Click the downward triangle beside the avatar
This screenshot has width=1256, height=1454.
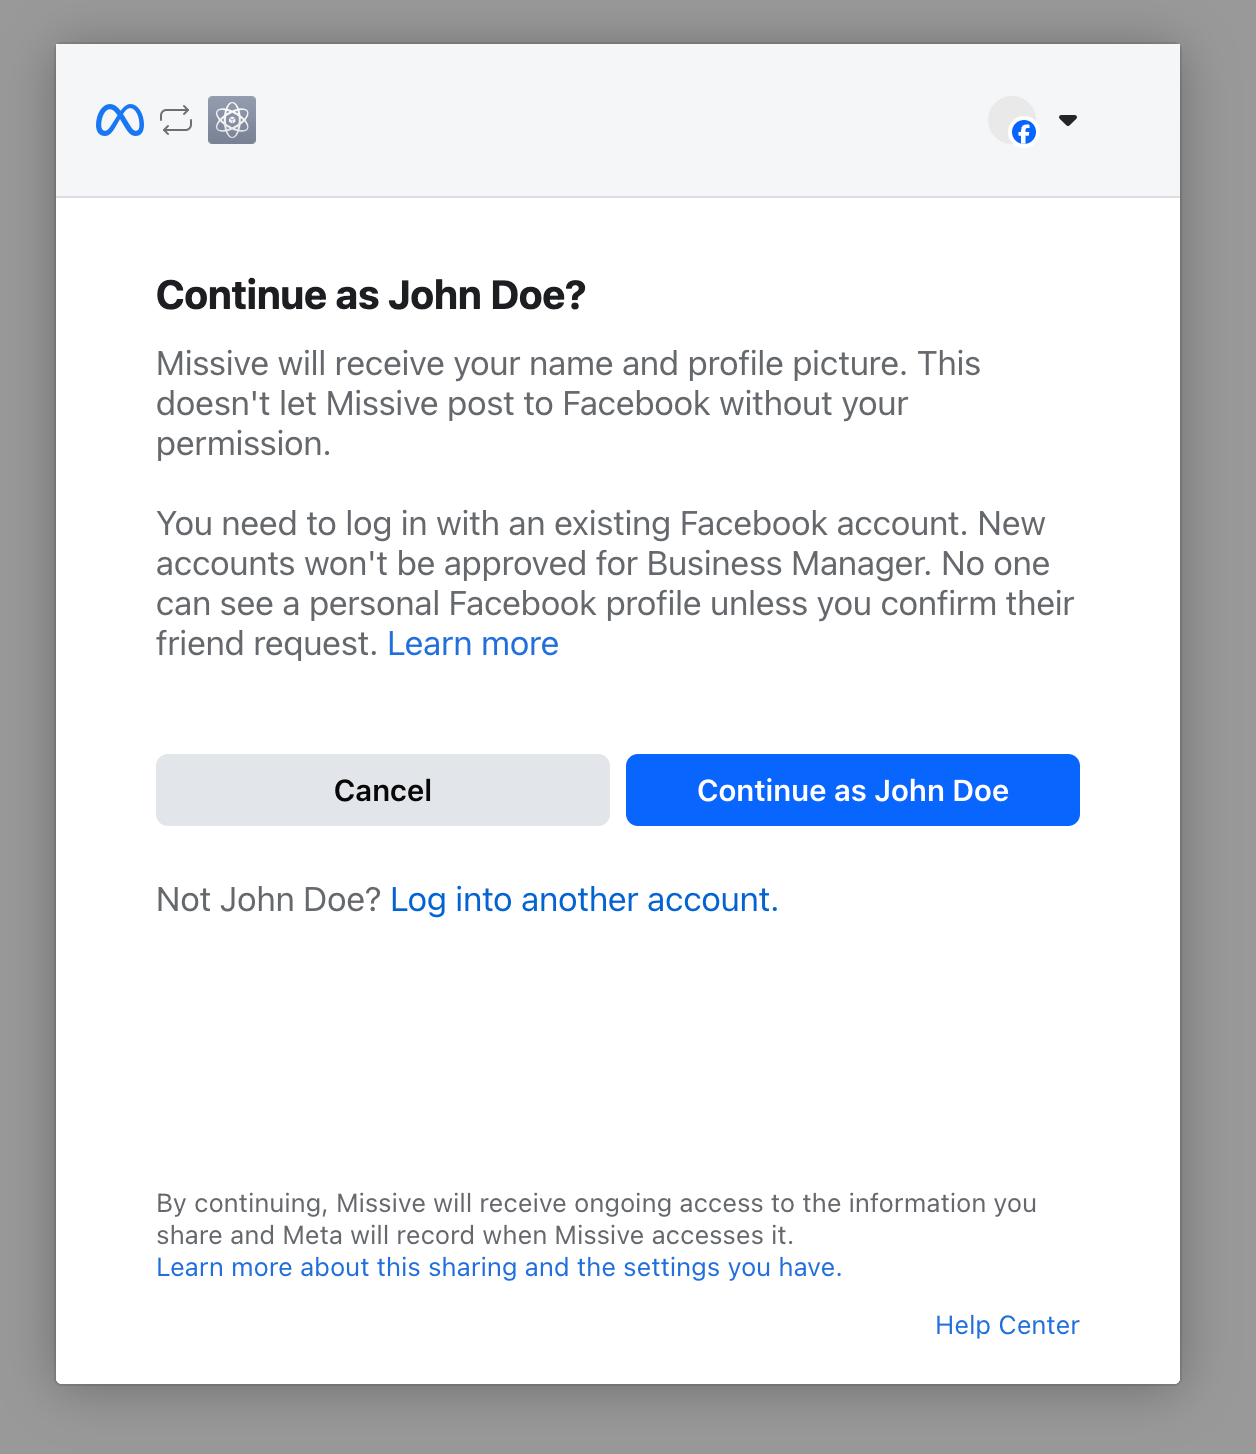1068,120
